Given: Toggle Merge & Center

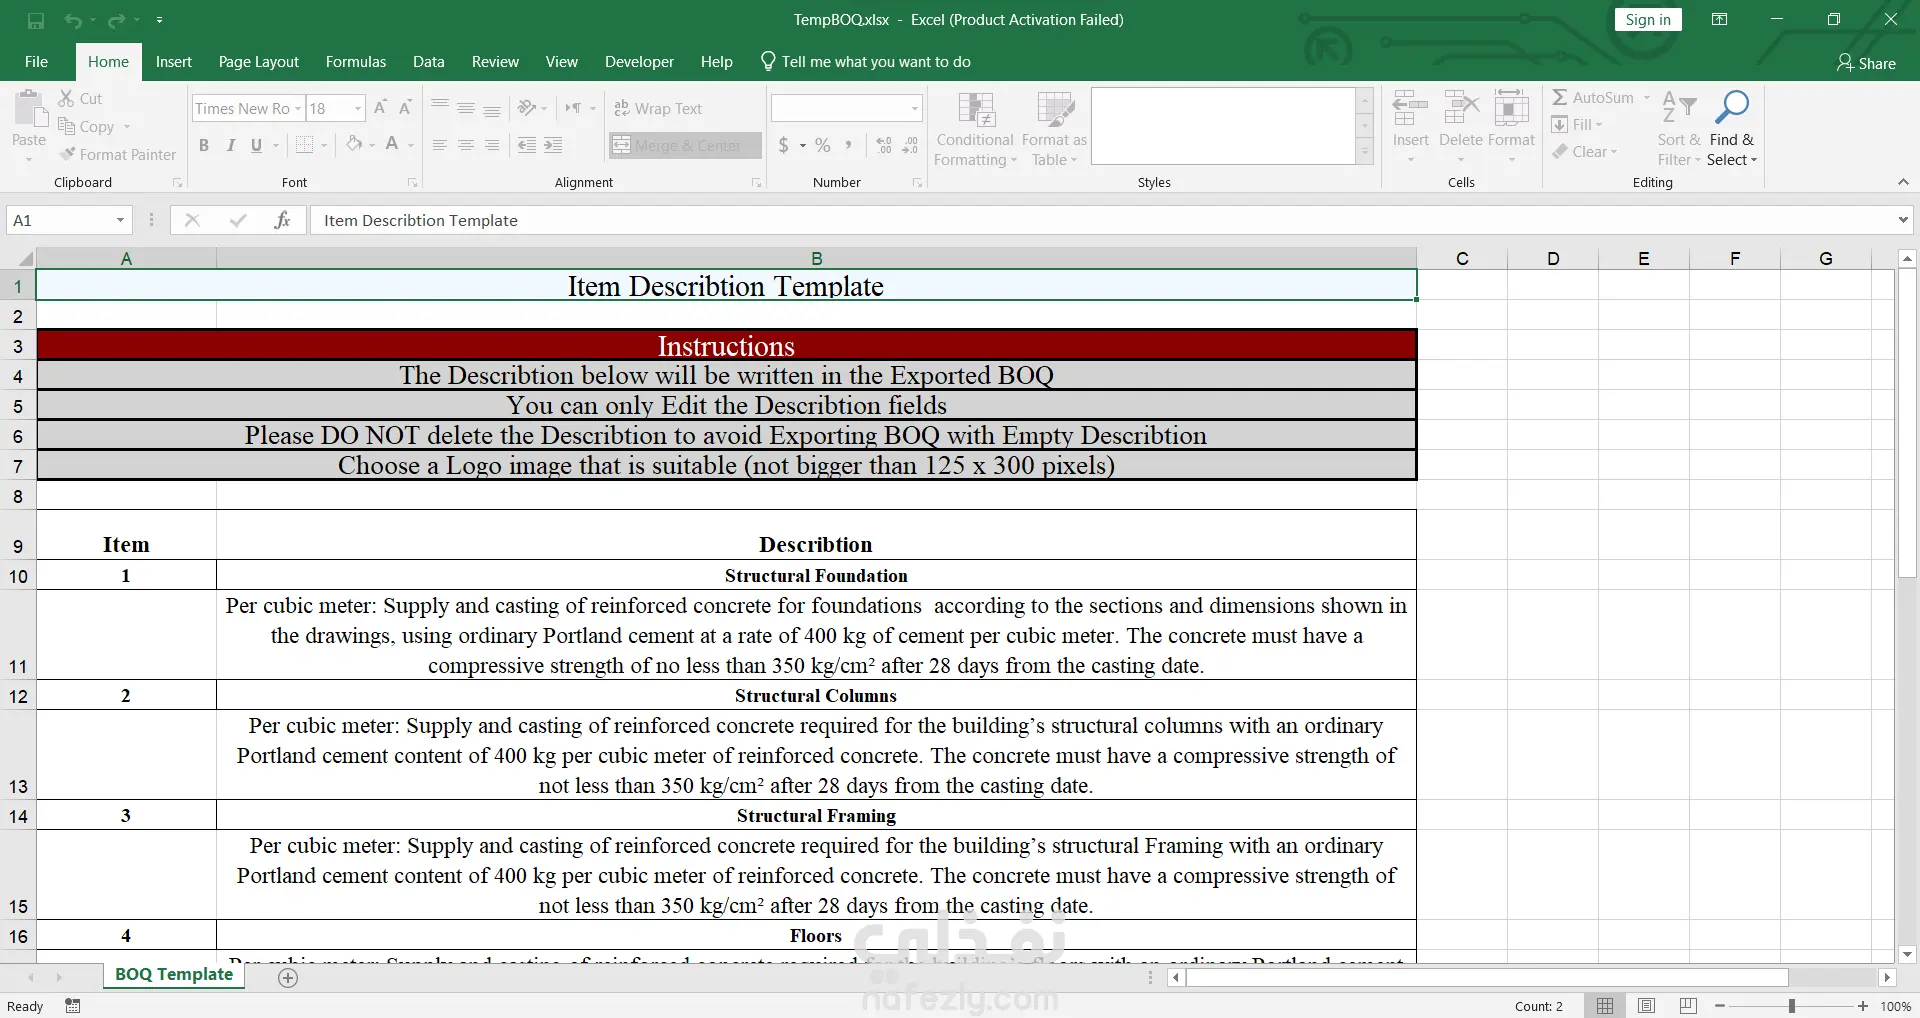Looking at the screenshot, I should (685, 145).
